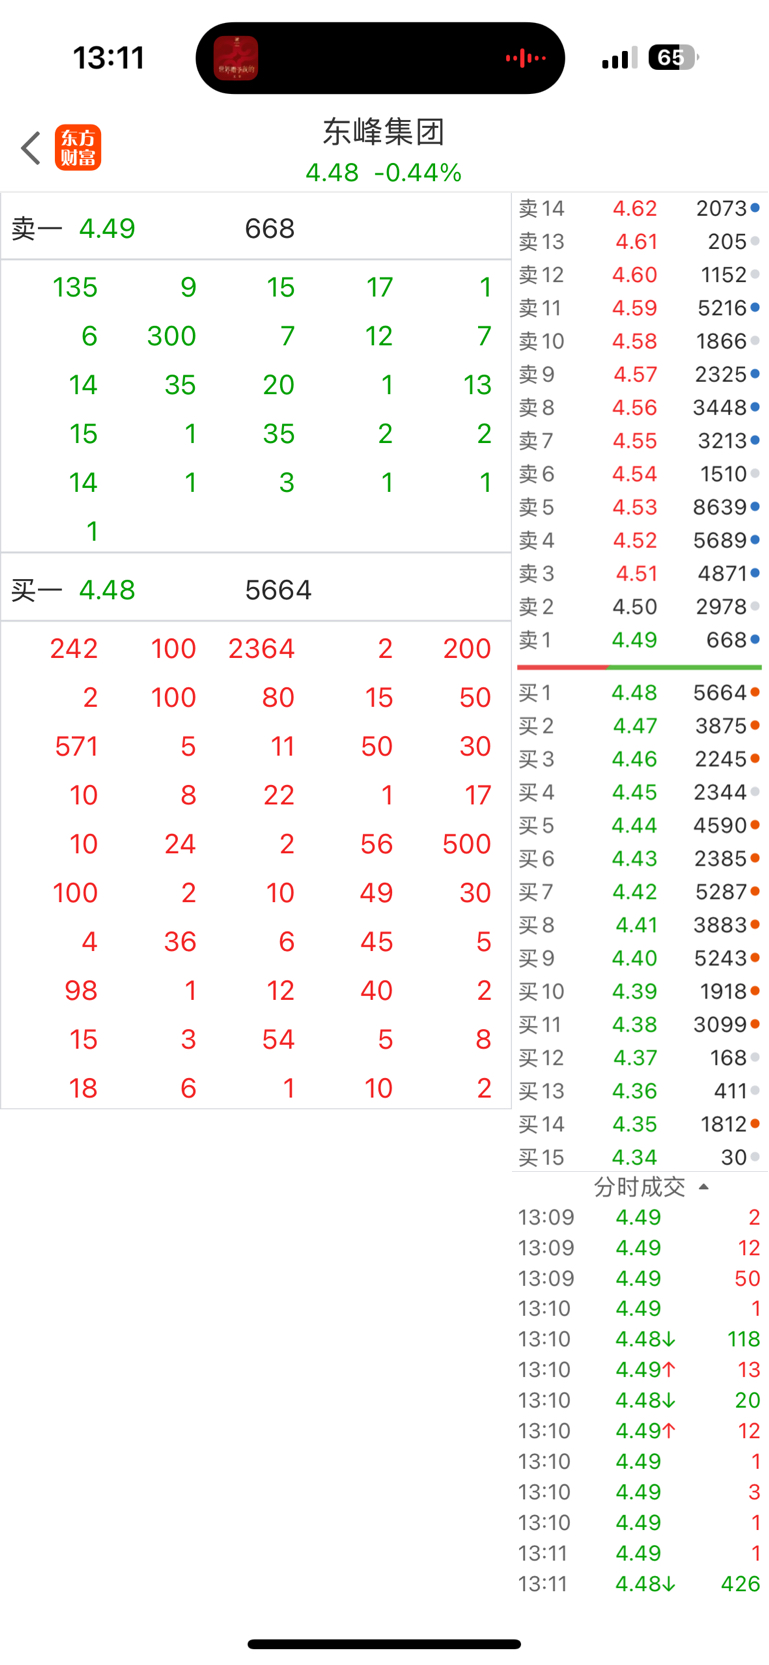Viewport: 769px width, 1665px height.
Task: Tap the 4.48 -0.44% price line
Action: pyautogui.click(x=384, y=173)
